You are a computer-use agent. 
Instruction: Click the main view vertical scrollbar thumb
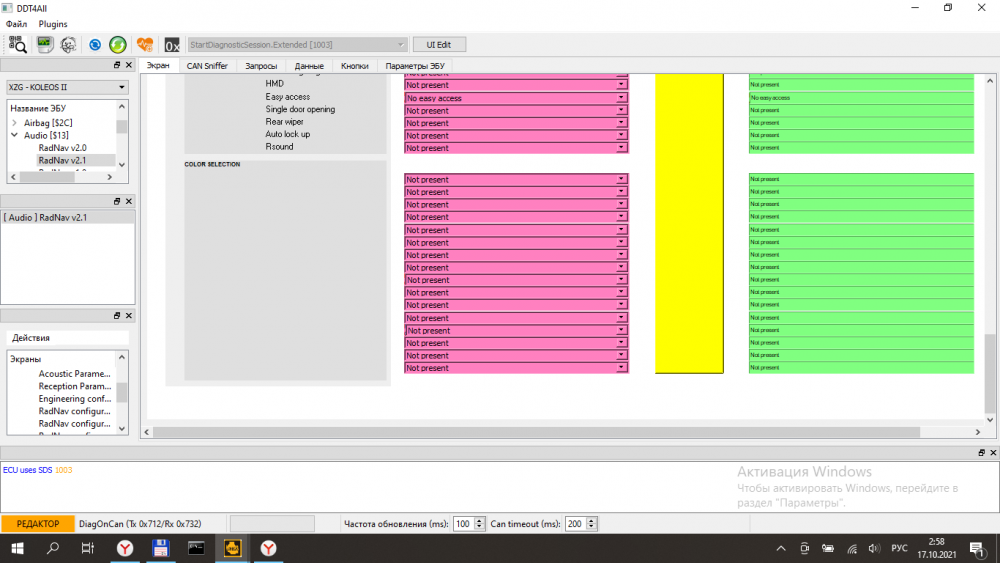pos(990,374)
